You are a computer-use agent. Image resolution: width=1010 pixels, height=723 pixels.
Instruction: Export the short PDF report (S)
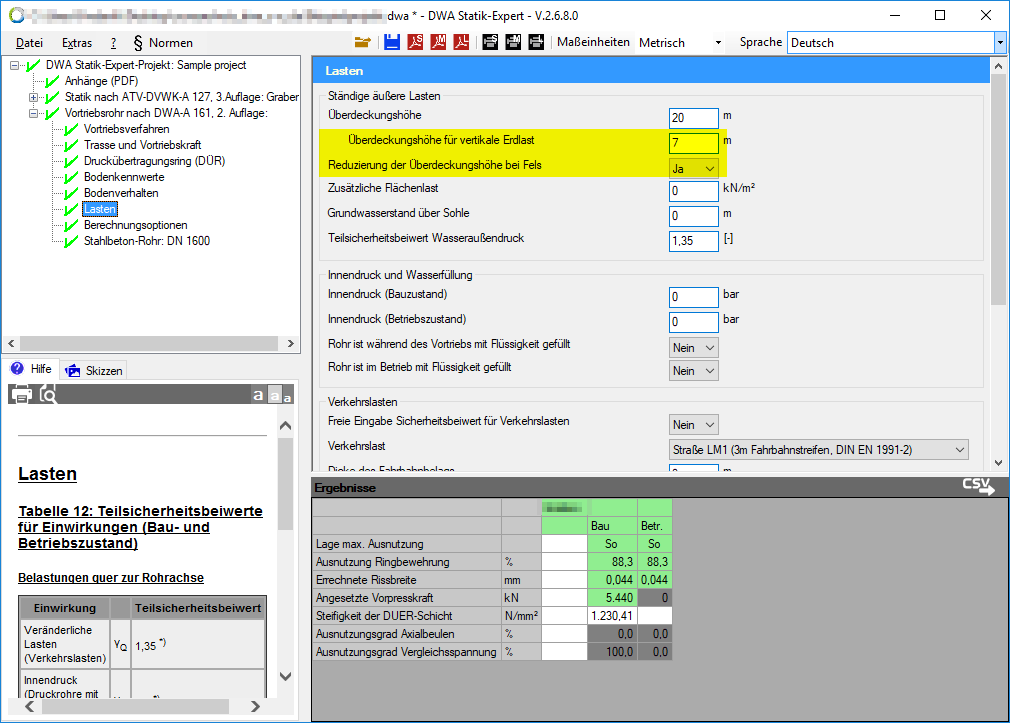414,42
